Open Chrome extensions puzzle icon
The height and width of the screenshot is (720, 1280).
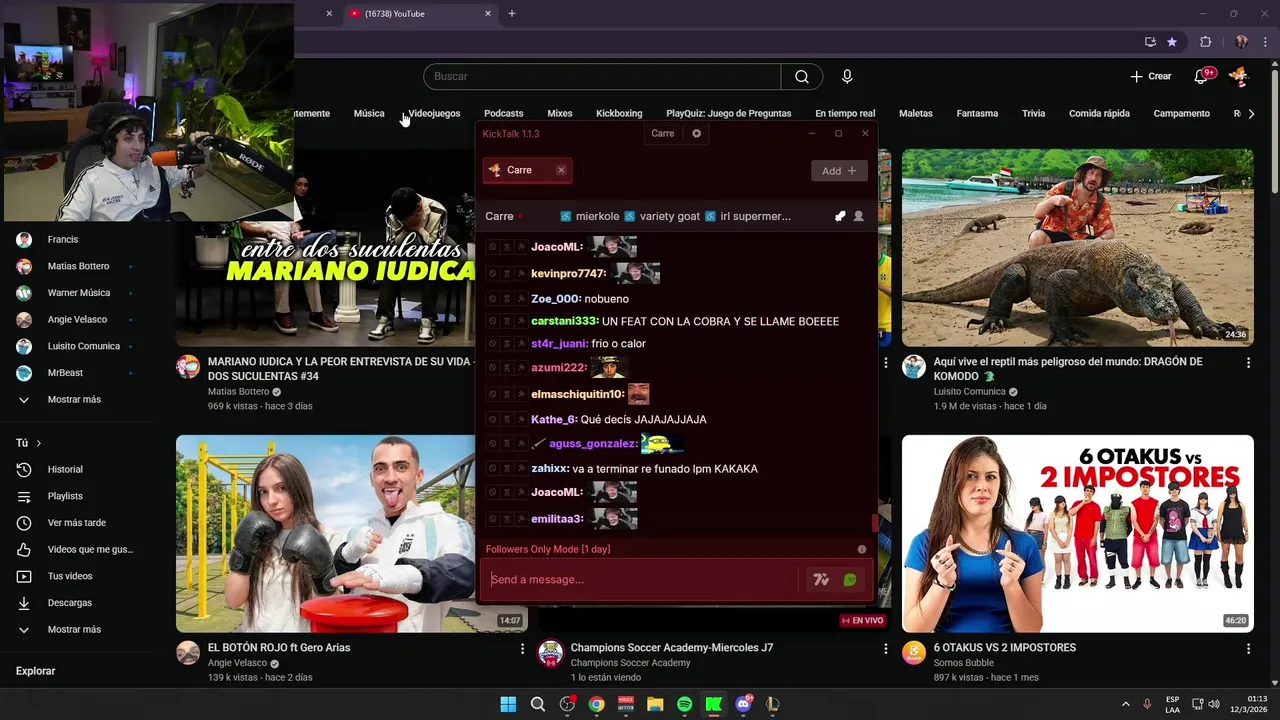pos(1205,42)
